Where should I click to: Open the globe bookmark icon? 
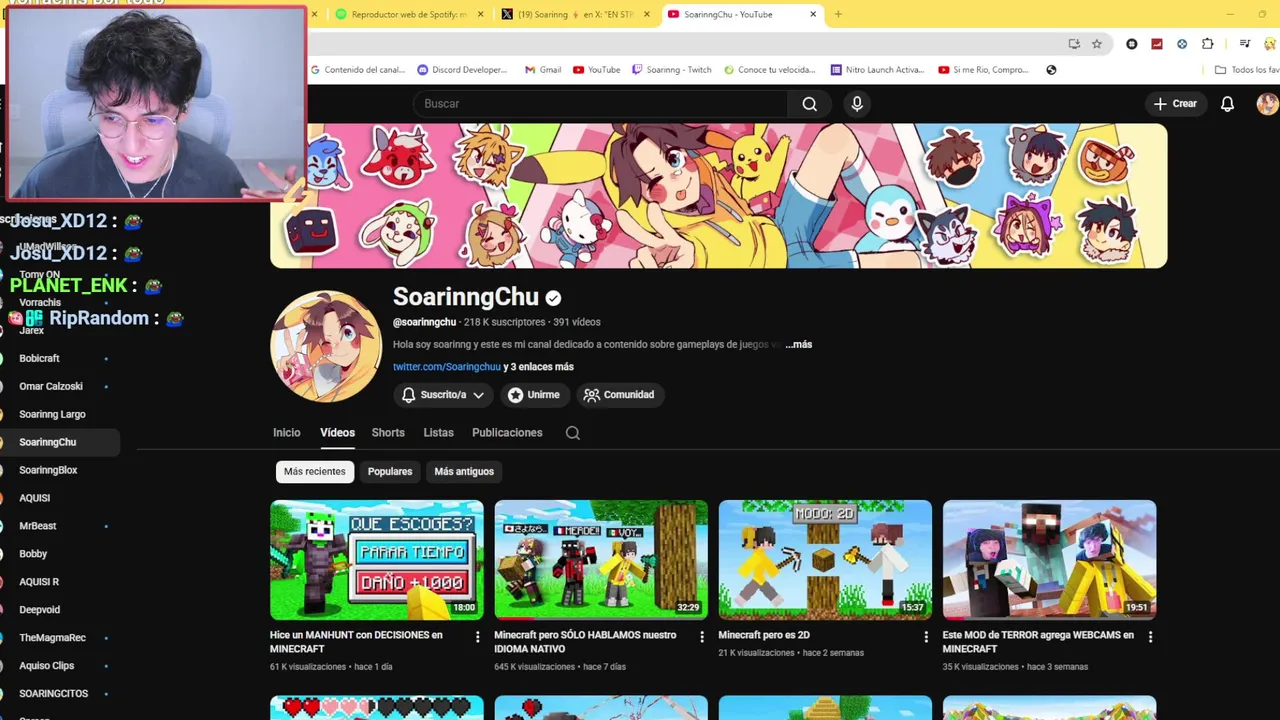click(x=1051, y=70)
